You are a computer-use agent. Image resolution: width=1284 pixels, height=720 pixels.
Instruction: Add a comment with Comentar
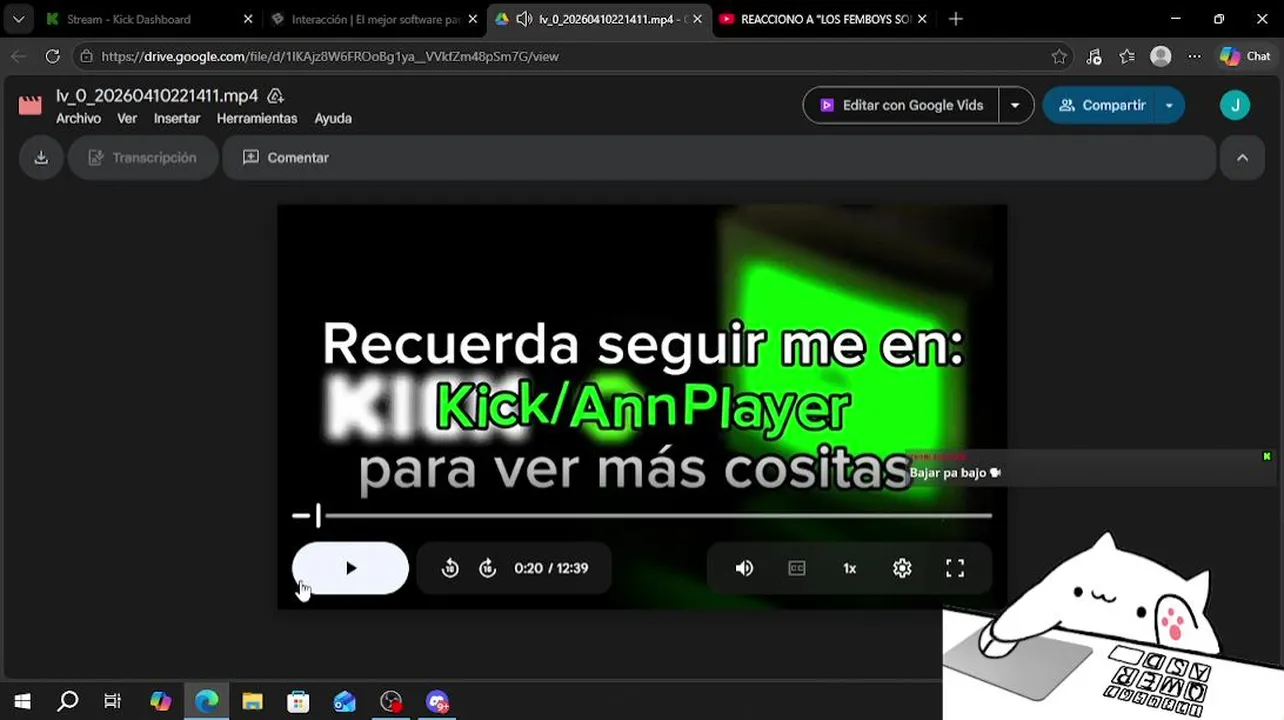(x=286, y=158)
